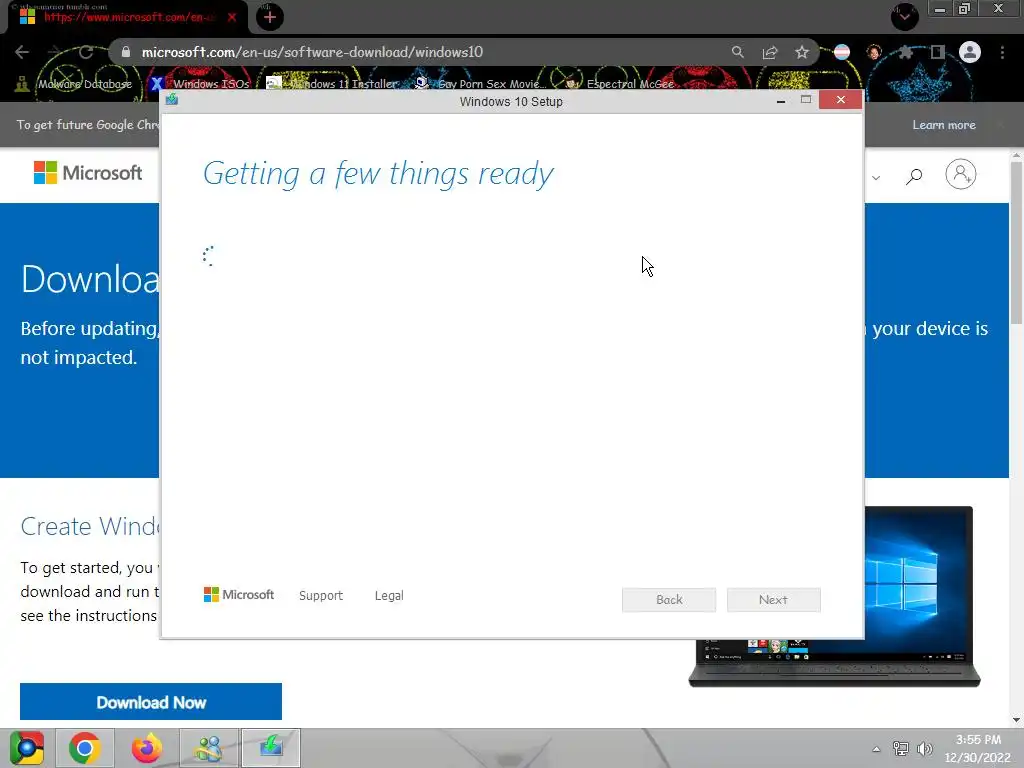This screenshot has height=768, width=1024.
Task: Click the Start button on taskbar
Action: click(26, 748)
